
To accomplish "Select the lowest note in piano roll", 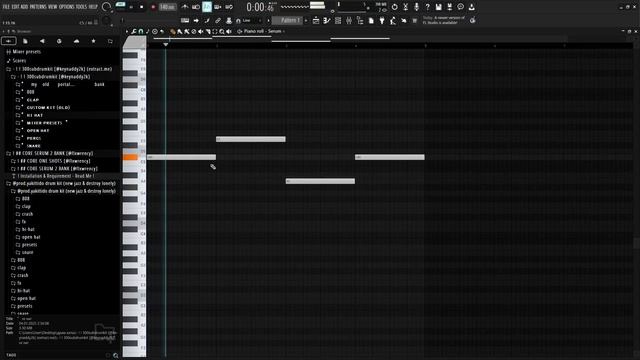I will point(320,181).
